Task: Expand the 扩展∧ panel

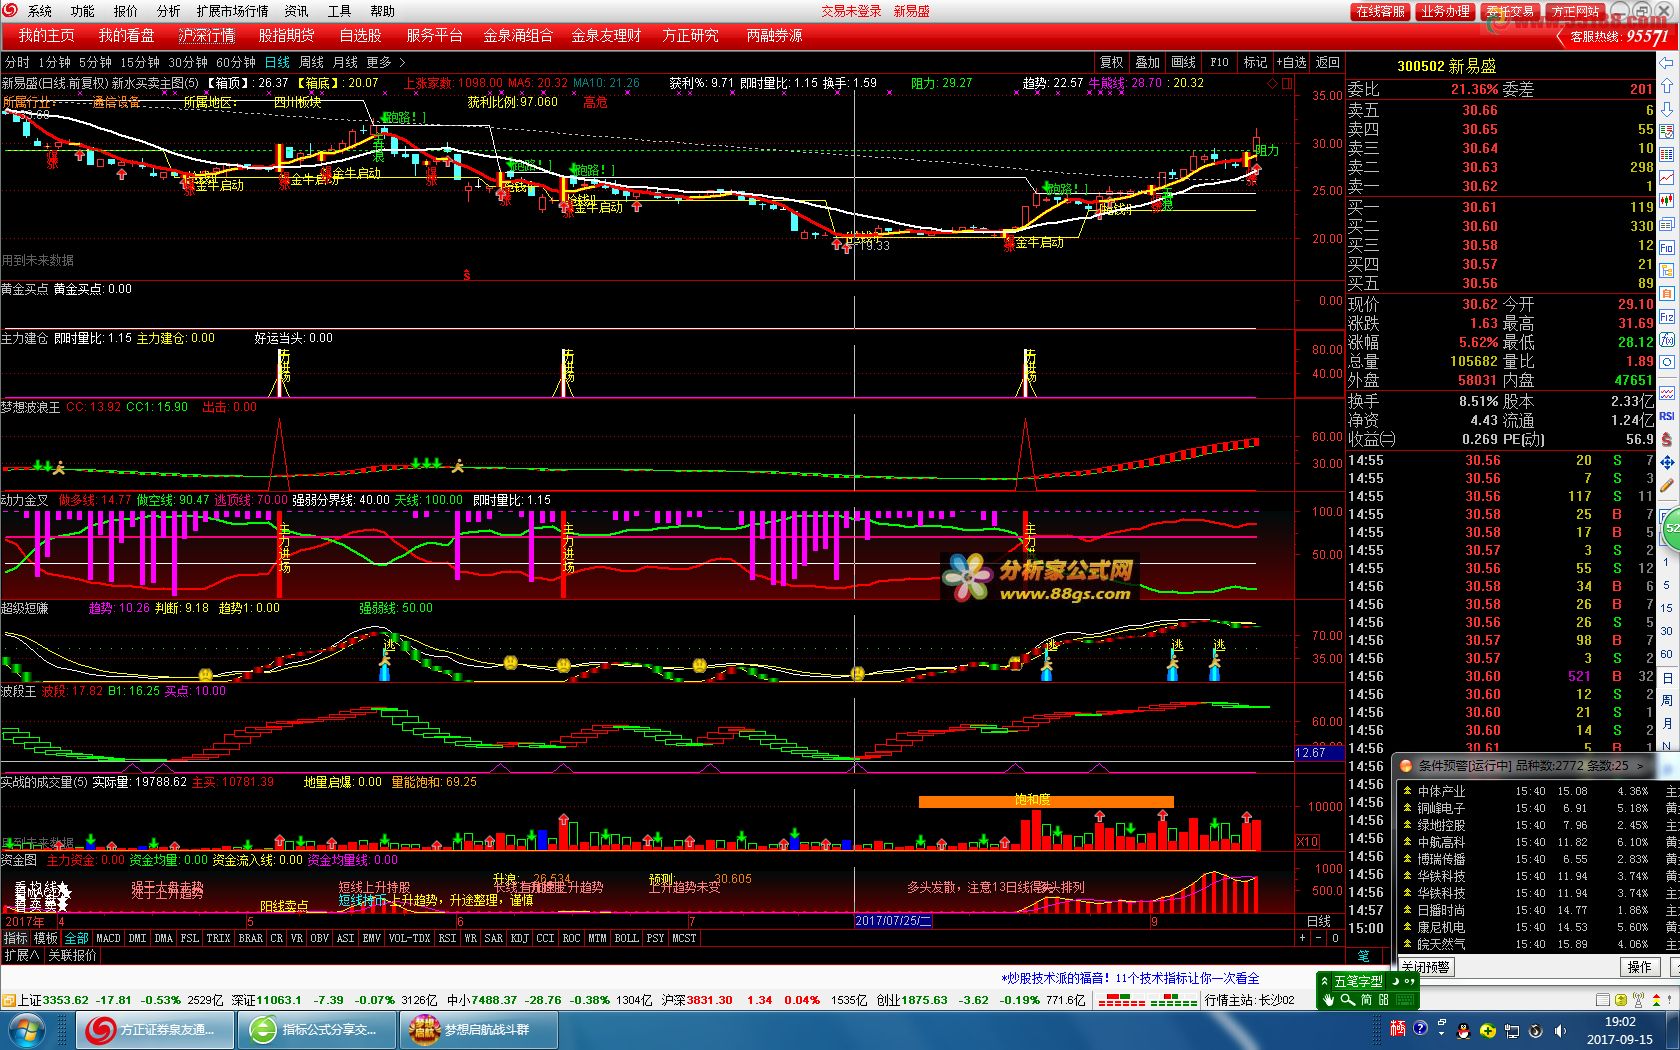Action: [x=22, y=955]
